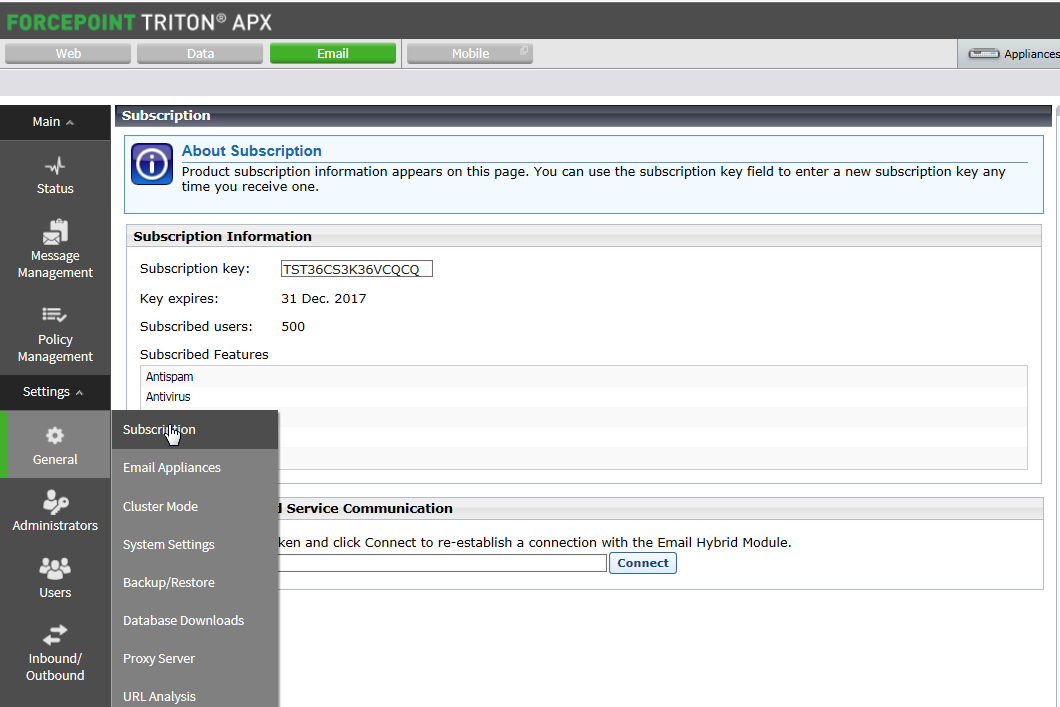The width and height of the screenshot is (1060, 707).
Task: Click the Forcepoint TRITON APX logo
Action: coord(139,22)
